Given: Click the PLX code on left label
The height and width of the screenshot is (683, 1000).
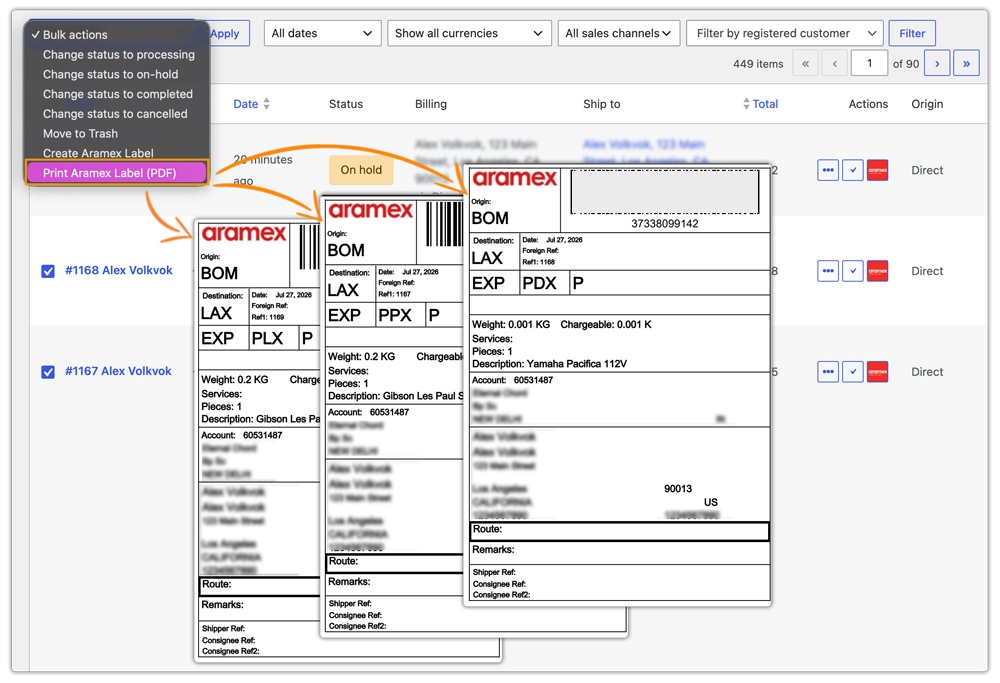Looking at the screenshot, I should [x=267, y=338].
